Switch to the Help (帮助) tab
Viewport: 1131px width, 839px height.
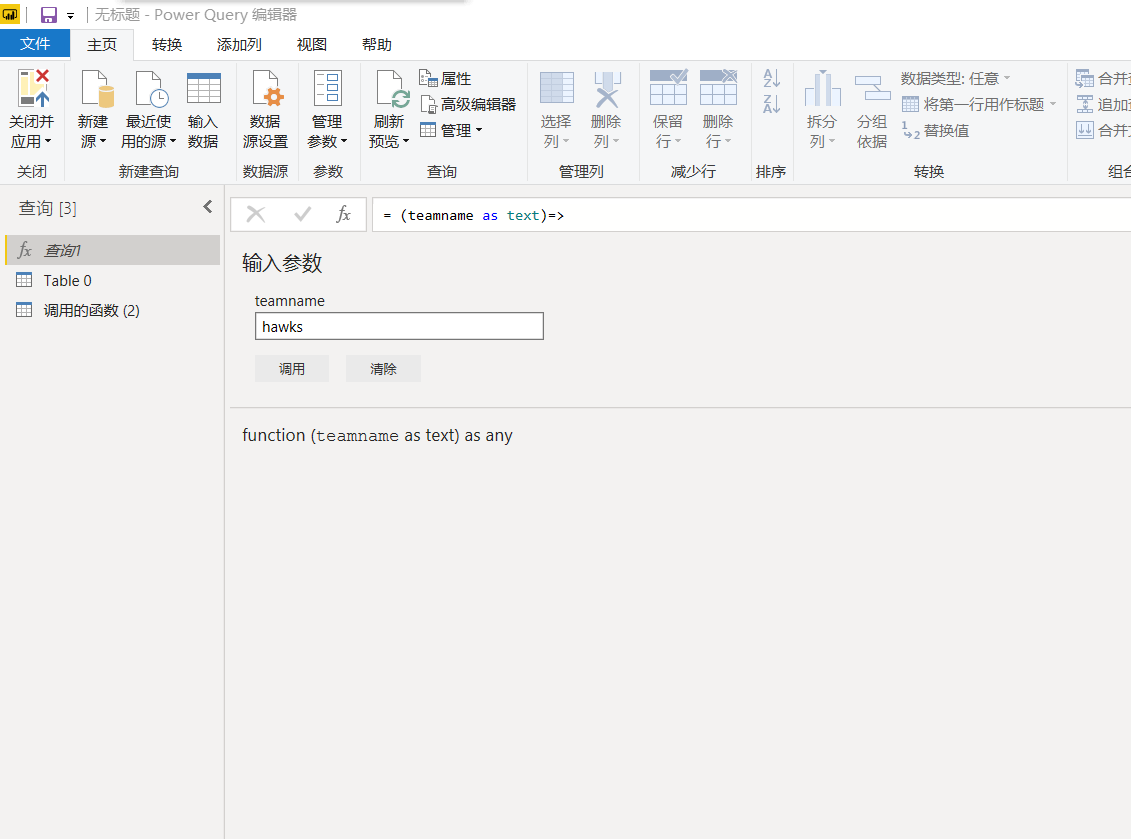377,45
